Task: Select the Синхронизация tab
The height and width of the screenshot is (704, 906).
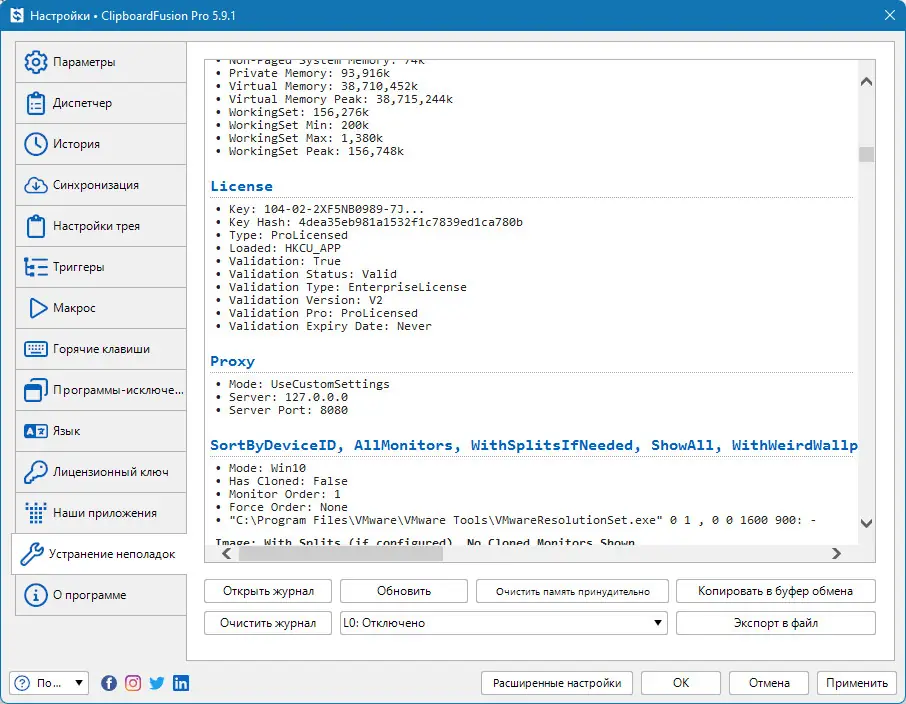Action: 101,185
